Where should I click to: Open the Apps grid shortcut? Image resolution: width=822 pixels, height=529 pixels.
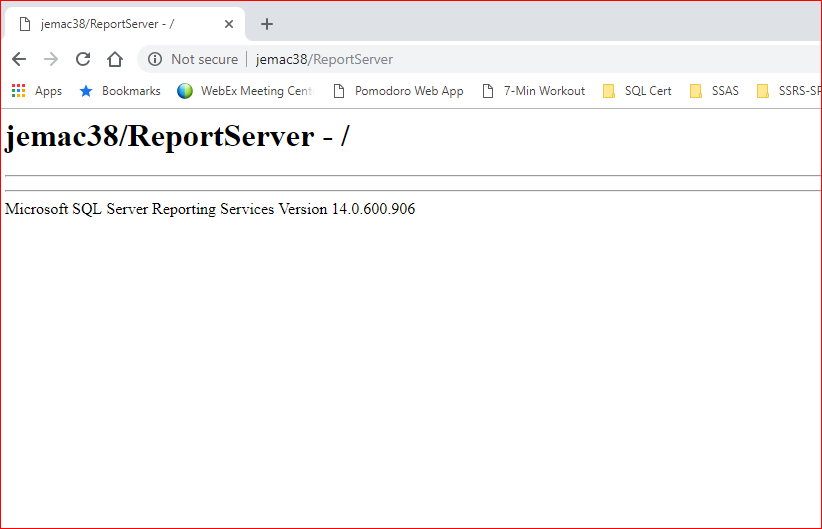coord(37,91)
